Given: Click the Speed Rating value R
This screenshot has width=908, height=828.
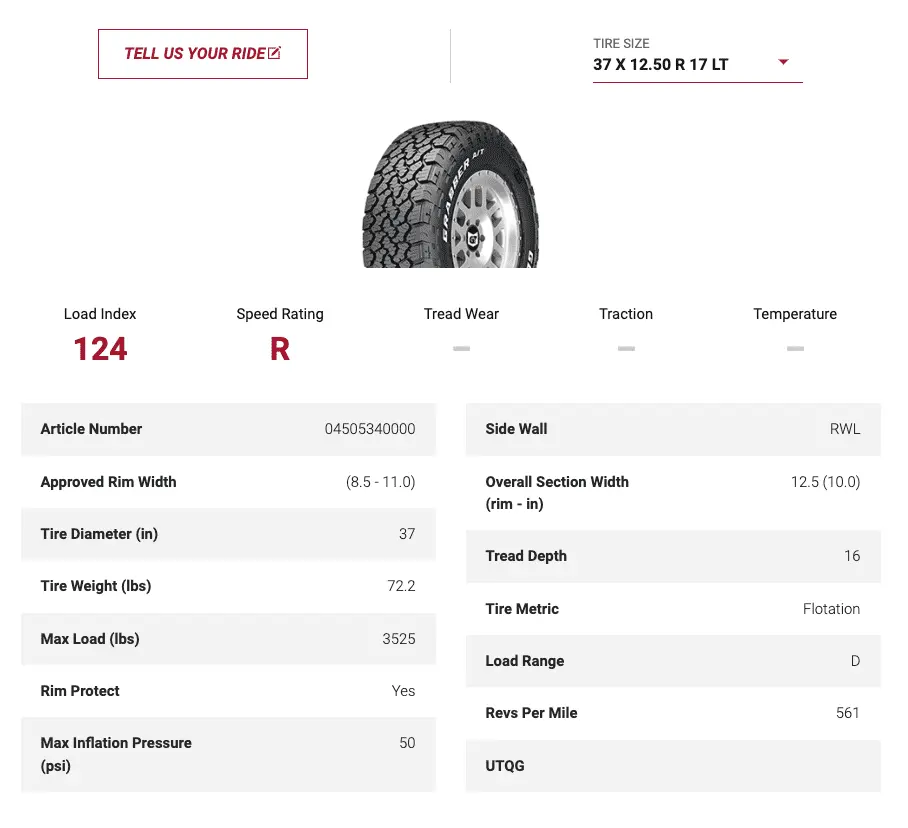Looking at the screenshot, I should tap(280, 349).
